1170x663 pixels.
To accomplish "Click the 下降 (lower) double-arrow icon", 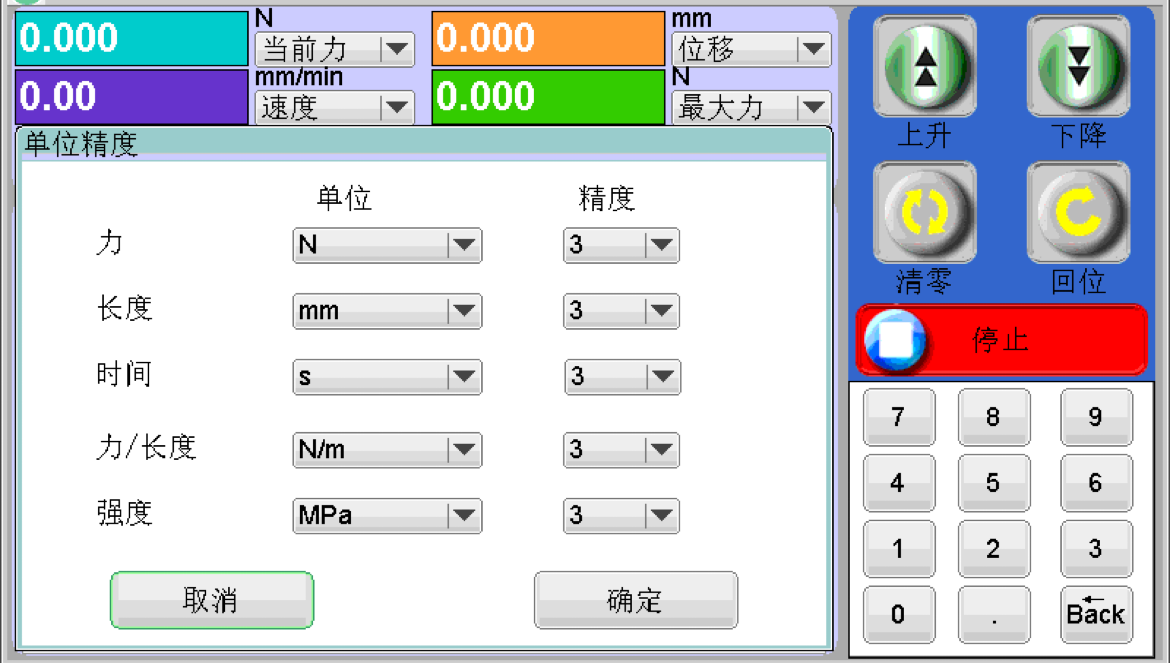I will pos(1078,66).
